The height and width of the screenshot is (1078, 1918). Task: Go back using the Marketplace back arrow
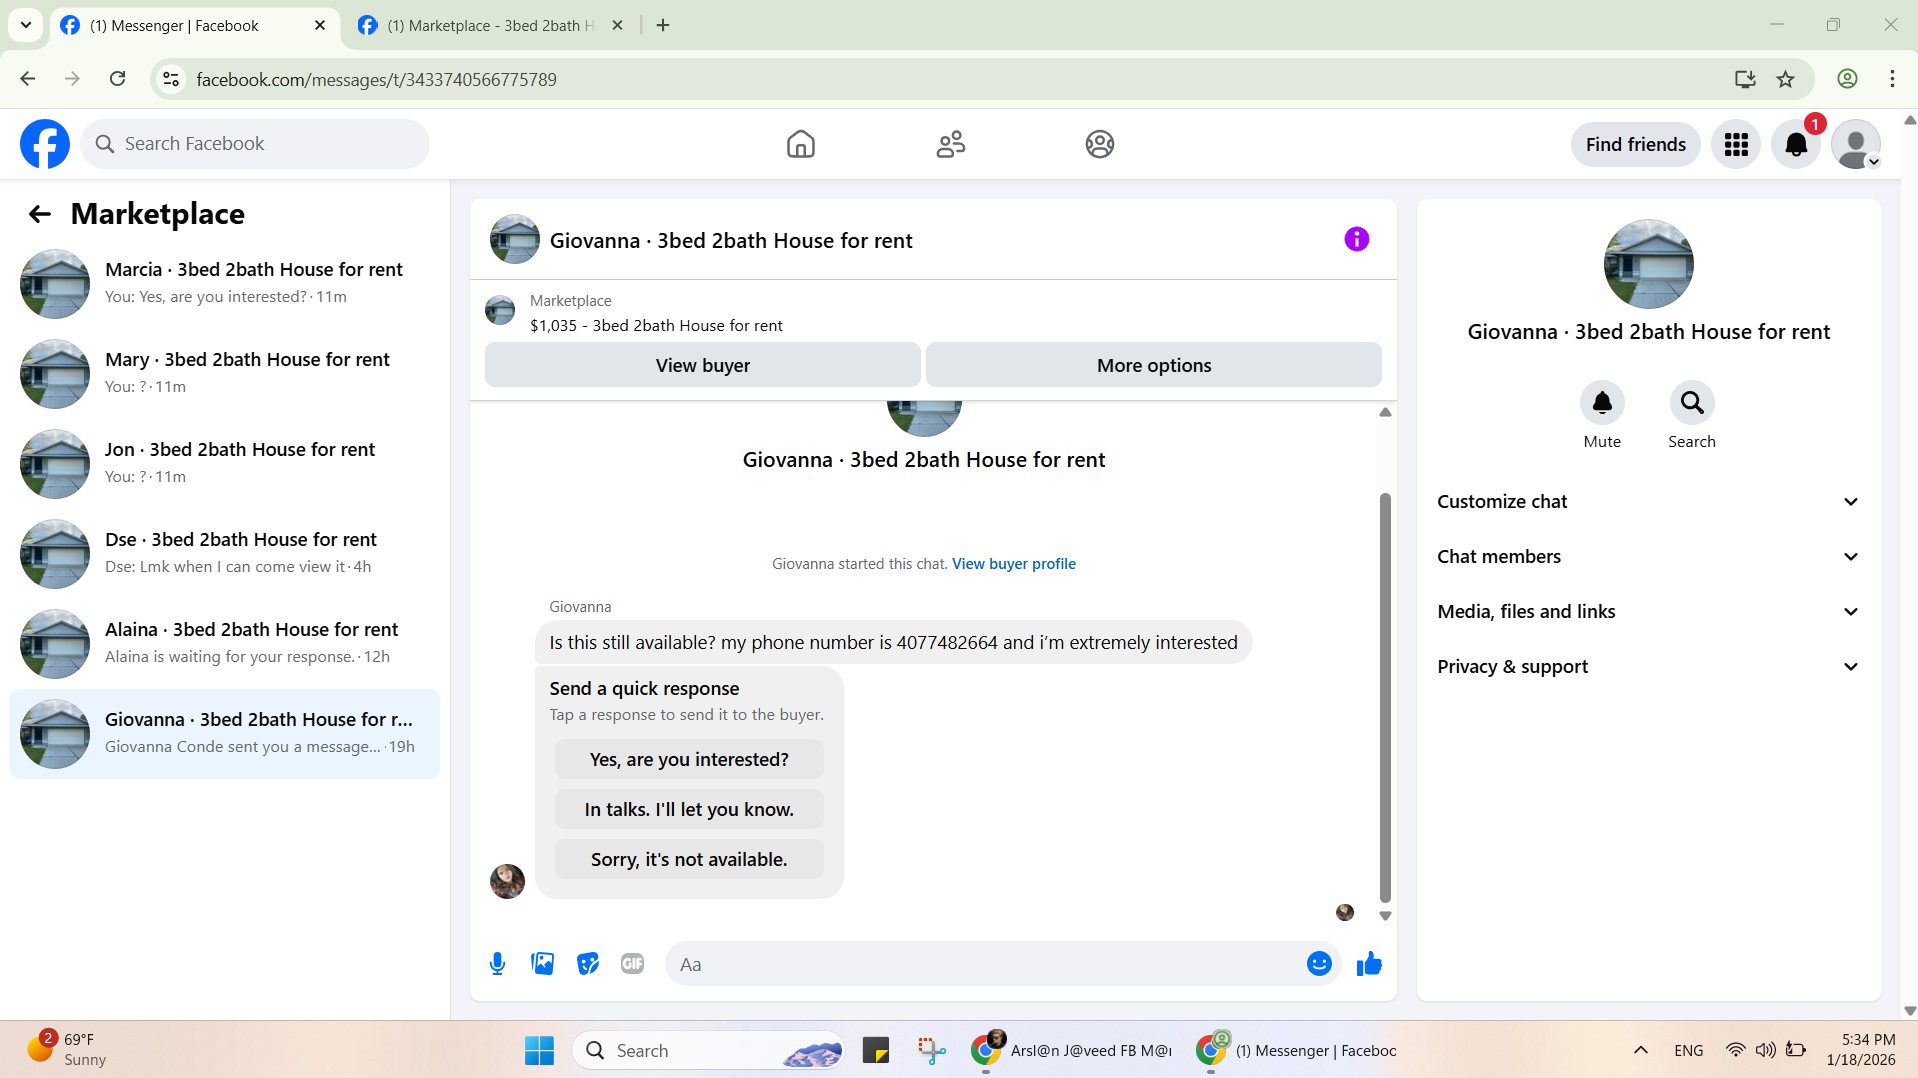click(39, 214)
